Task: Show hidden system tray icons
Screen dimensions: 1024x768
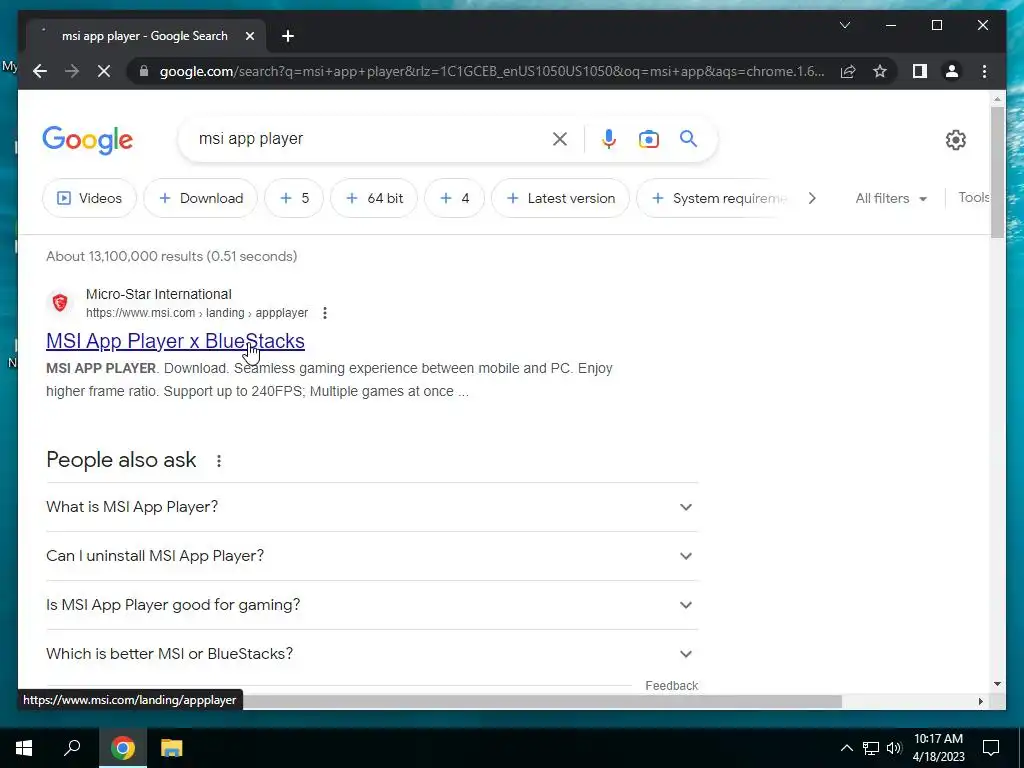Action: tap(846, 748)
